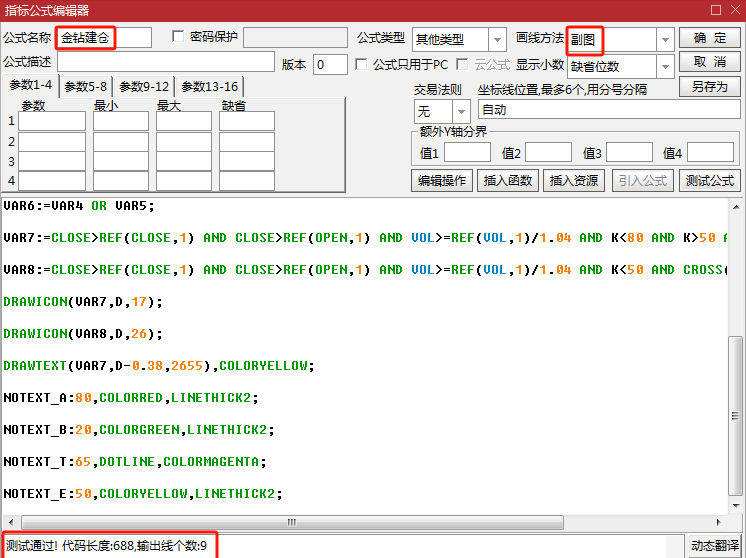This screenshot has height=558, width=746.
Task: Switch to the 参数13-16 tab
Action: pyautogui.click(x=209, y=87)
